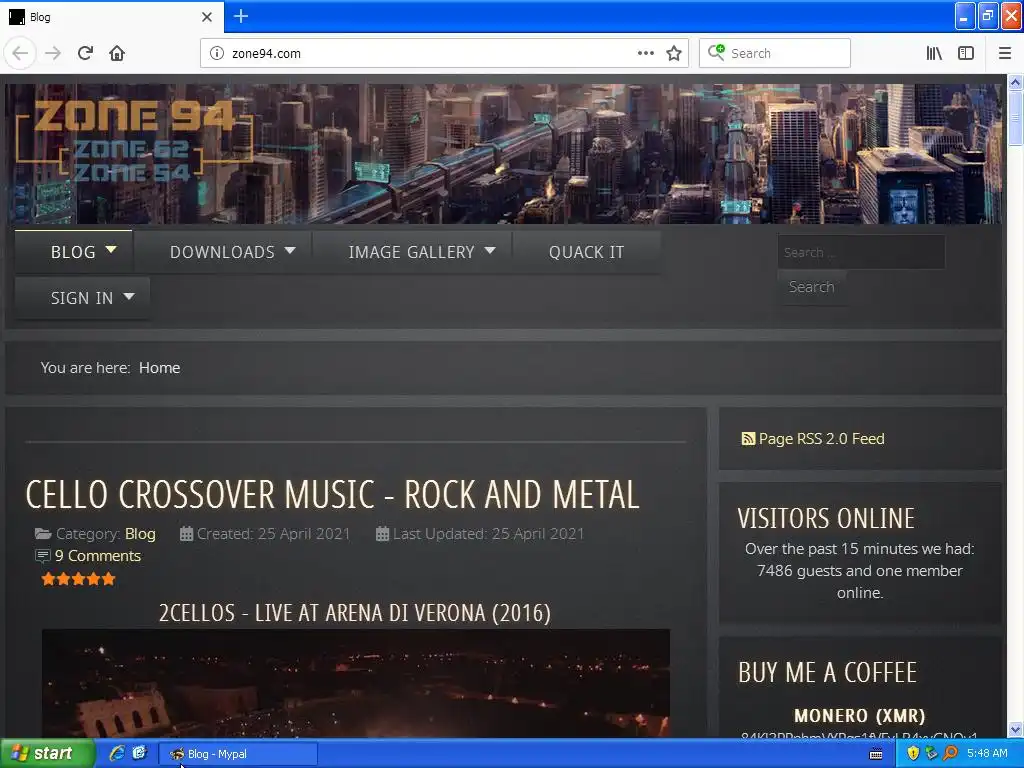Viewport: 1024px width, 768px height.
Task: Click the MONERO (XMR) label
Action: click(x=859, y=716)
